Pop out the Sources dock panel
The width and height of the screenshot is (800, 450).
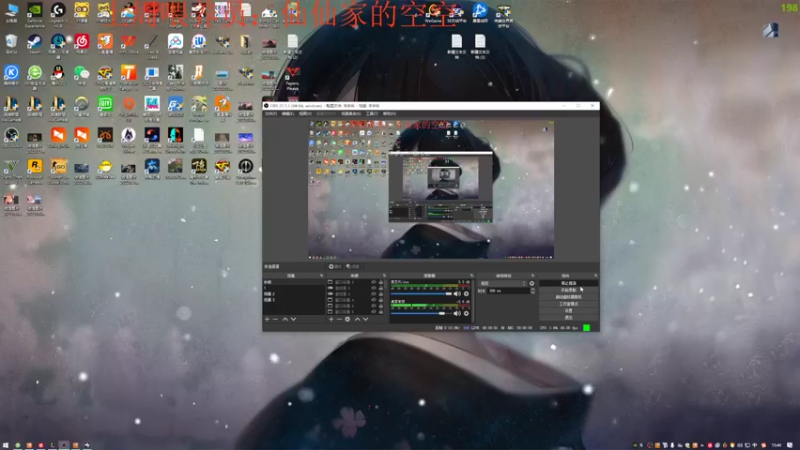pos(384,276)
